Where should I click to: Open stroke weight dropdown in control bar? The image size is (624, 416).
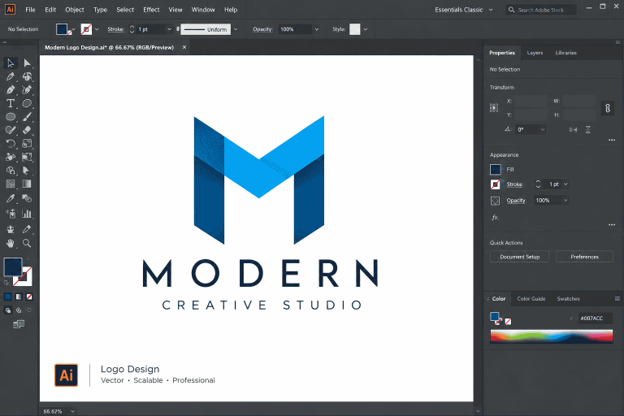(169, 29)
